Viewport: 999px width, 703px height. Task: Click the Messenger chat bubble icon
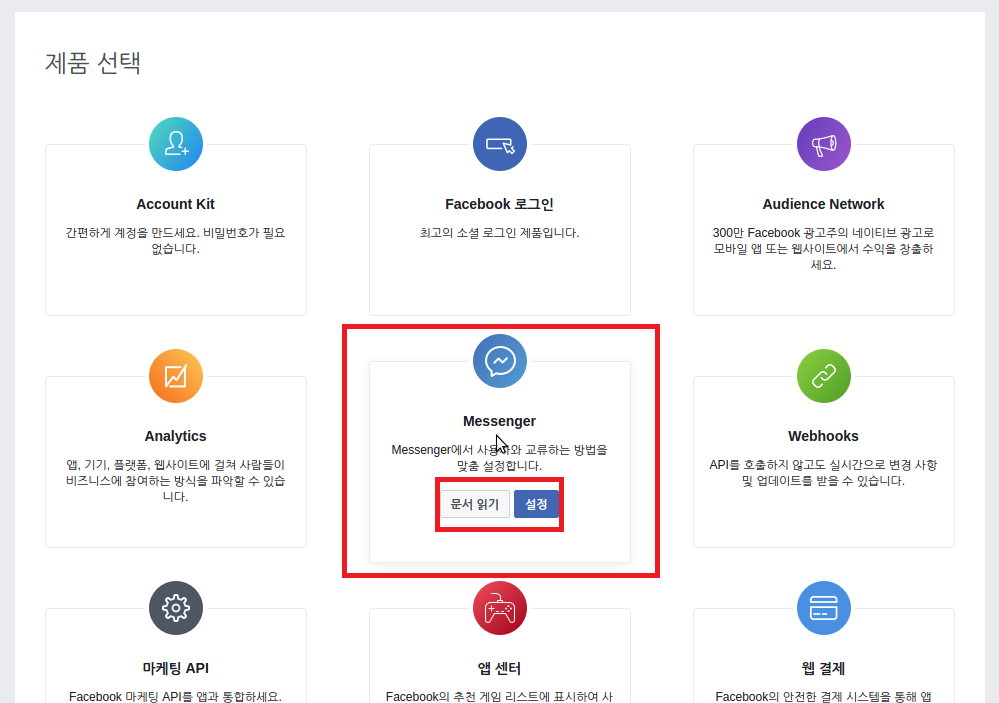500,361
